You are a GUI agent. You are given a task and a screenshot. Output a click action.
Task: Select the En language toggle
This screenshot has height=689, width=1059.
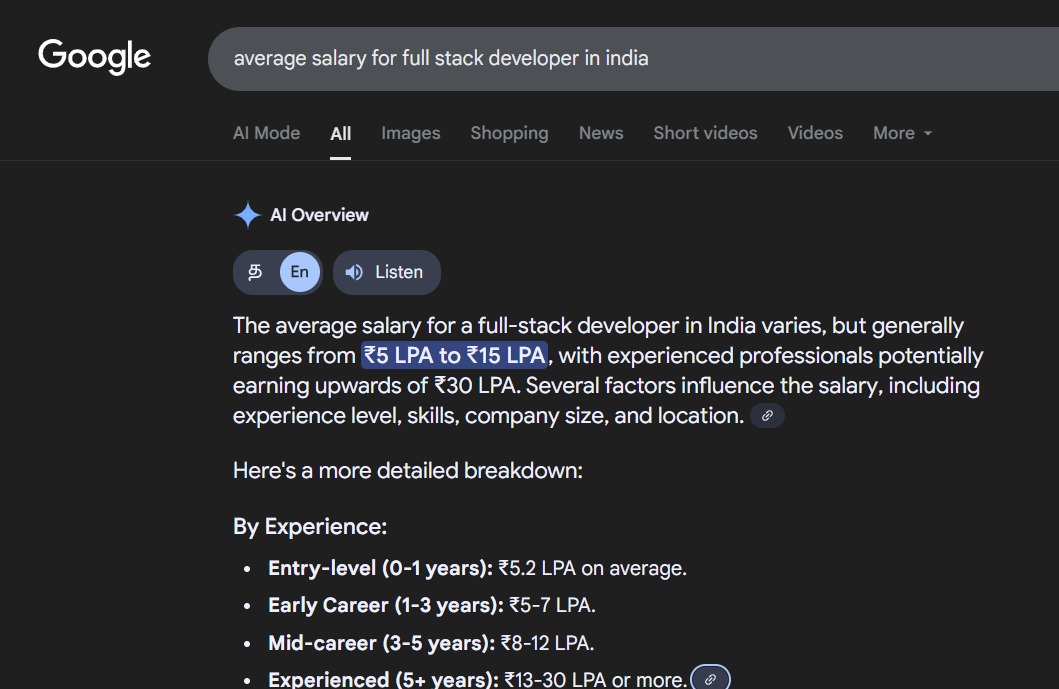(299, 272)
